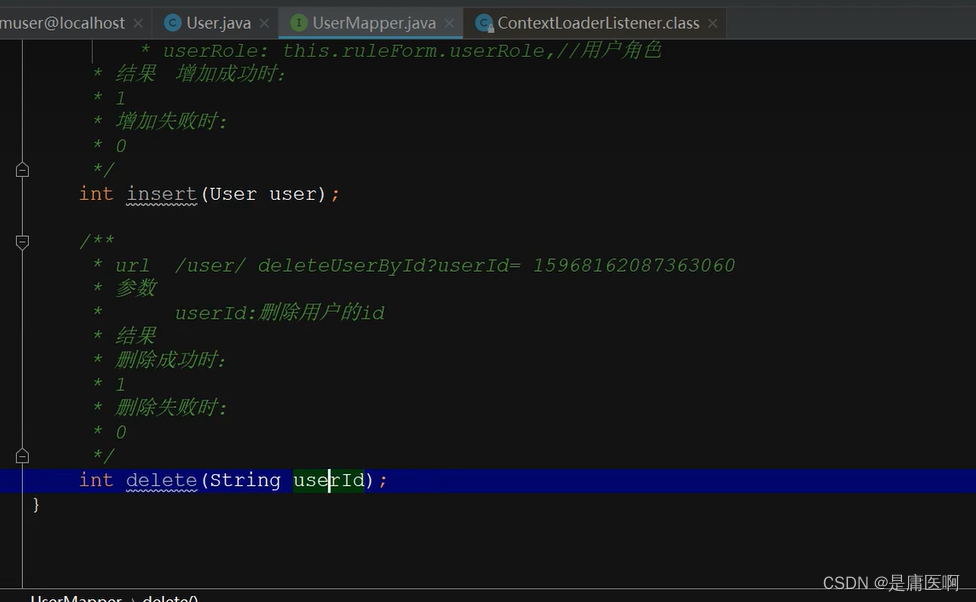Click the comment line 'userId:删除用户的id'
This screenshot has height=602, width=976.
(279, 313)
